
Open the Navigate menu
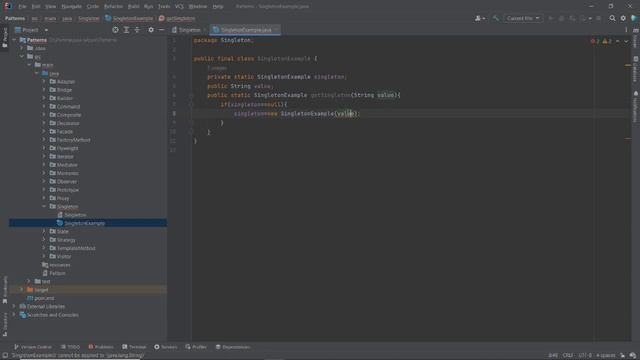pos(71,7)
